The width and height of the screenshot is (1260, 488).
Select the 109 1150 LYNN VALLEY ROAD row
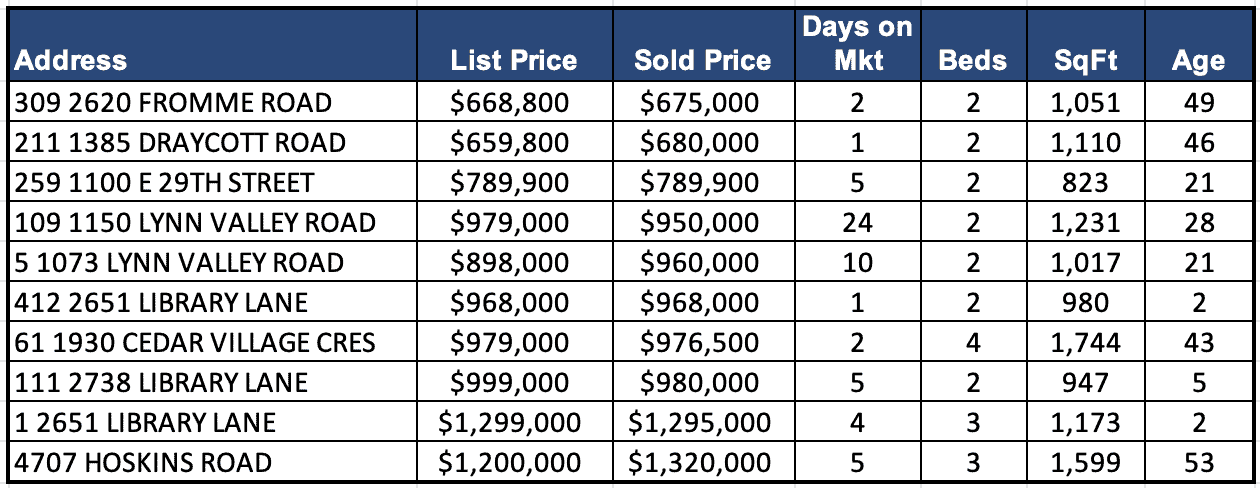coord(195,223)
